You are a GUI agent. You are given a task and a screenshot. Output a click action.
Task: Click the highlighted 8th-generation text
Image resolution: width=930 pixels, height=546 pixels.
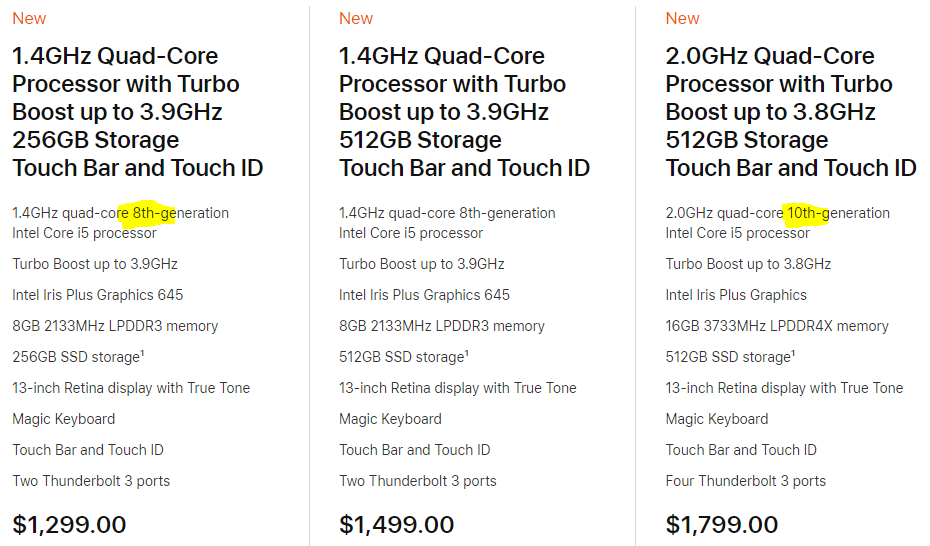pyautogui.click(x=154, y=213)
